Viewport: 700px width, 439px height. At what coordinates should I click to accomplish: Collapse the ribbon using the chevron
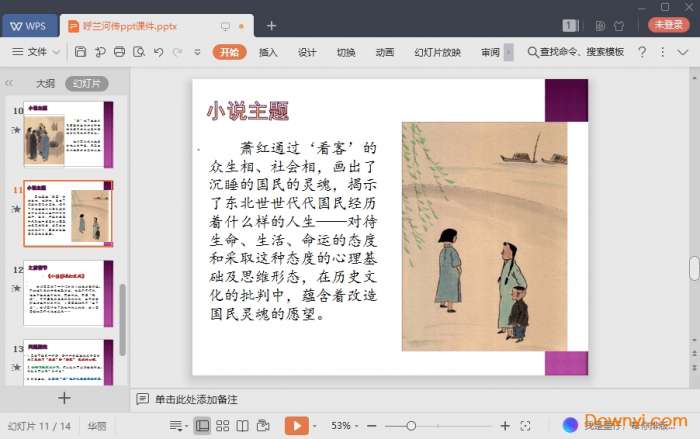683,52
